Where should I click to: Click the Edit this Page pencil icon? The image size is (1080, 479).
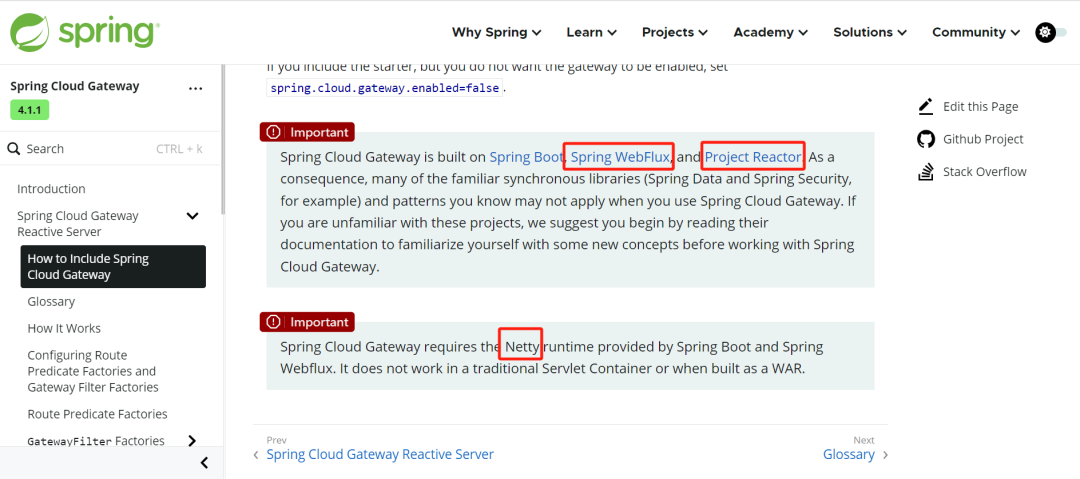926,106
